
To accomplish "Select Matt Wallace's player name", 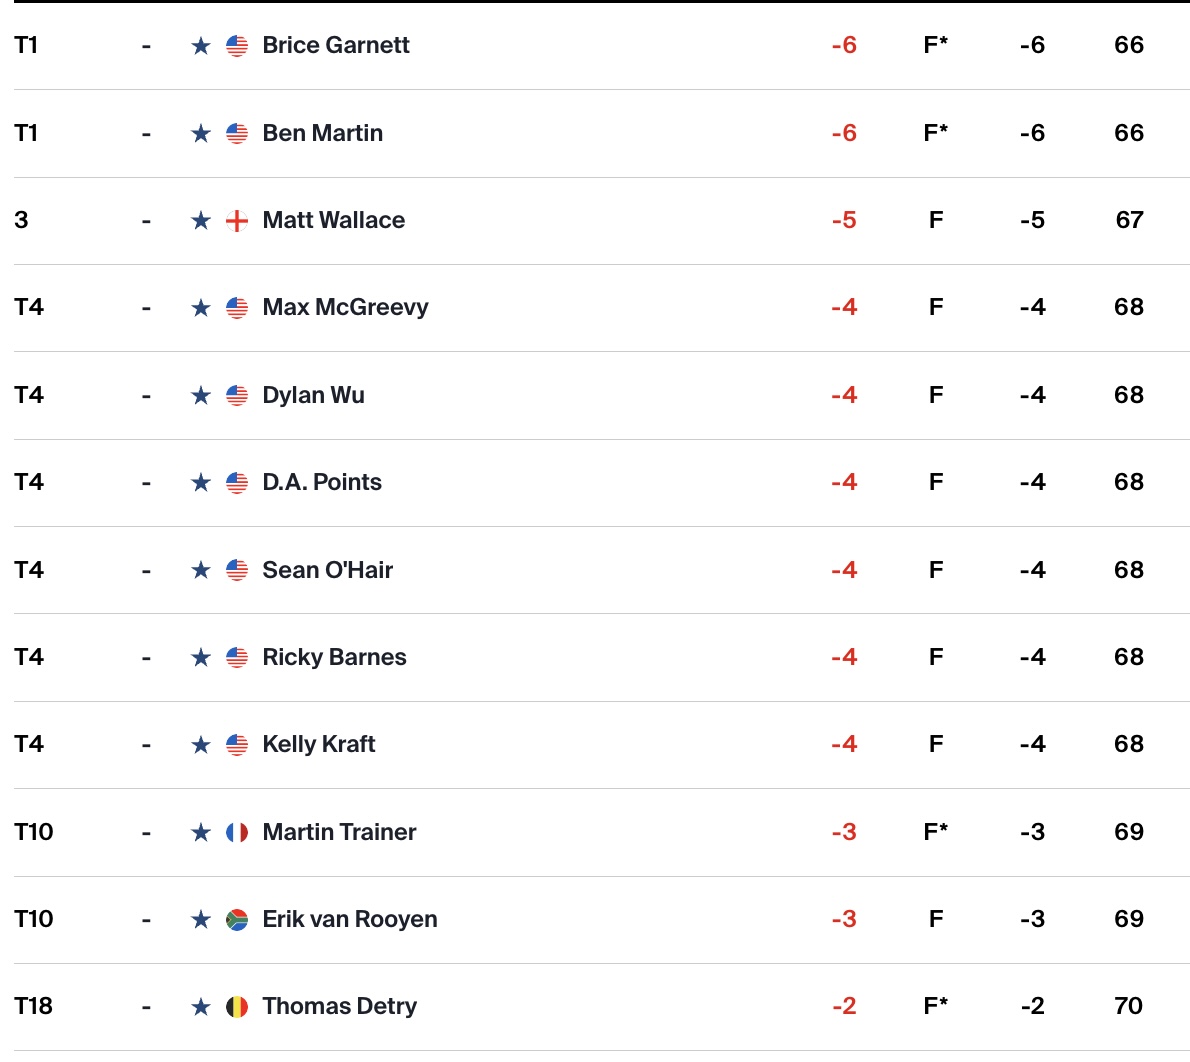I will coord(334,220).
